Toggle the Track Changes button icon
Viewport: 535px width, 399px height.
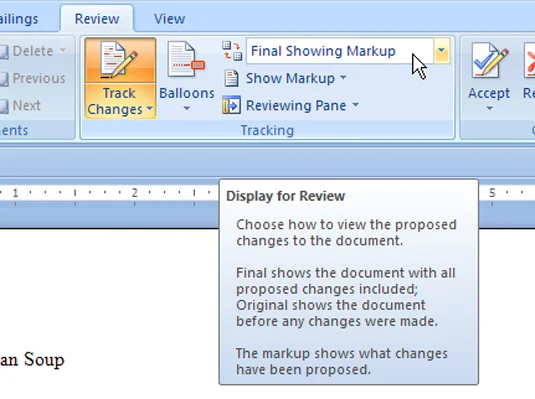coord(119,60)
